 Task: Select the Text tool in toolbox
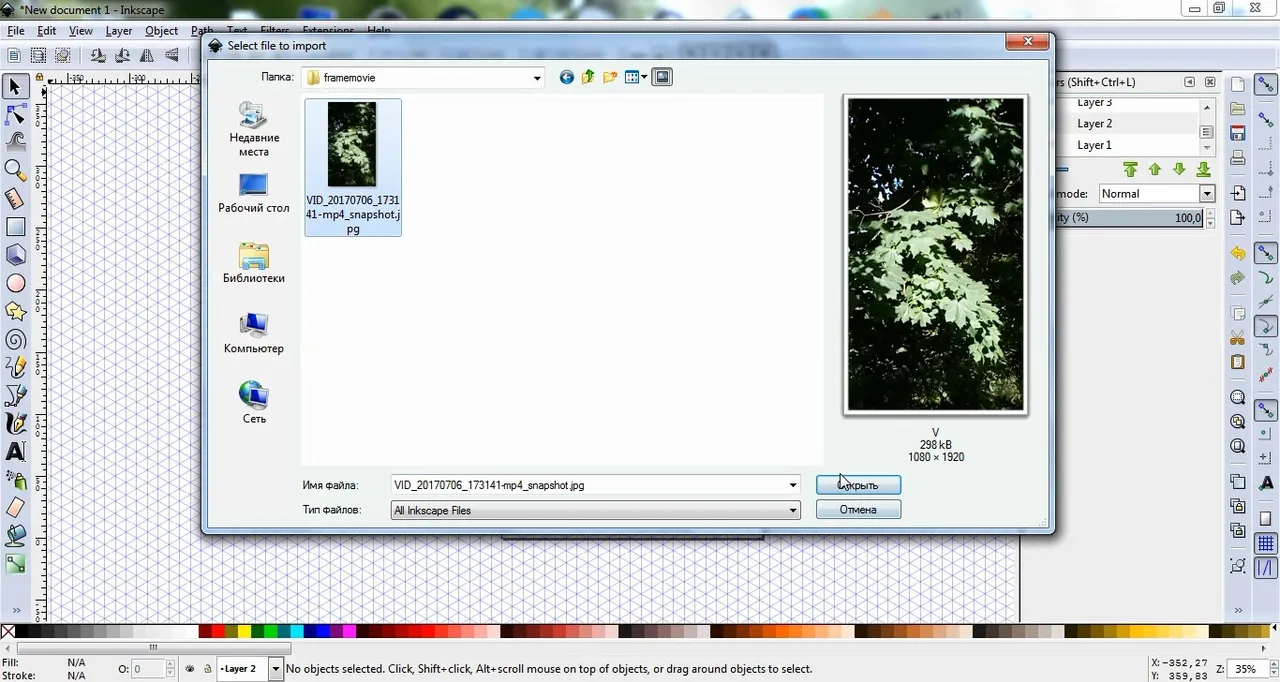point(15,452)
